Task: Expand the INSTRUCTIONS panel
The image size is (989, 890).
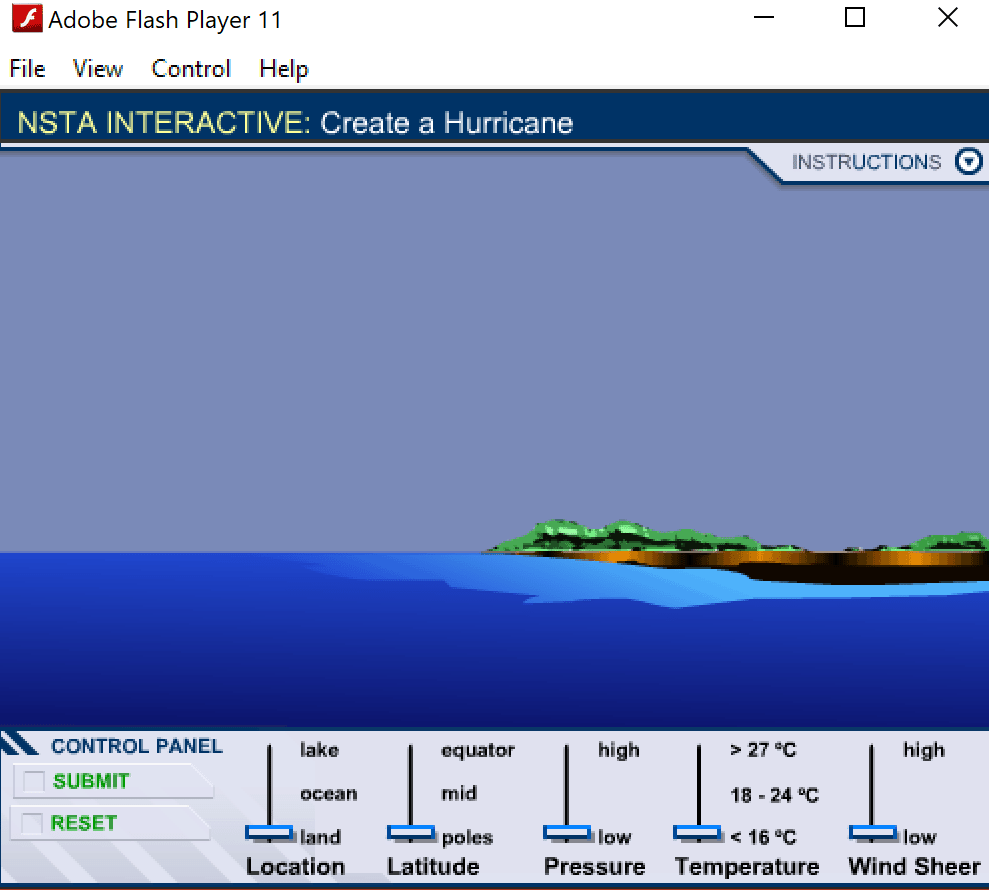Action: [866, 162]
